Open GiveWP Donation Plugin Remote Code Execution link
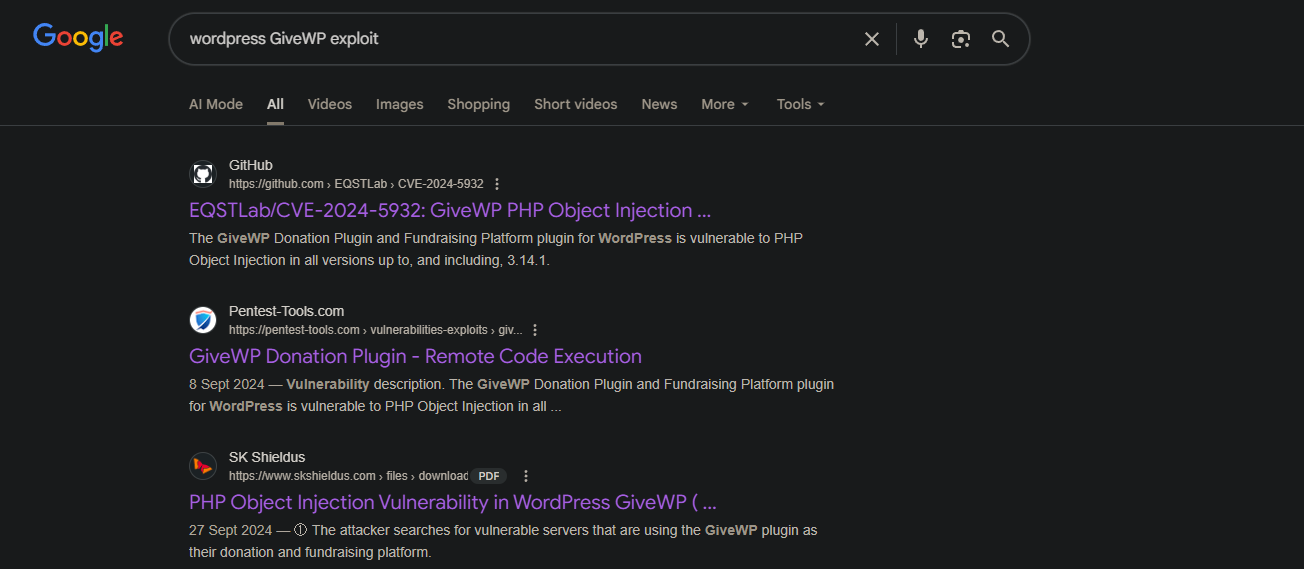The width and height of the screenshot is (1304, 569). click(415, 356)
